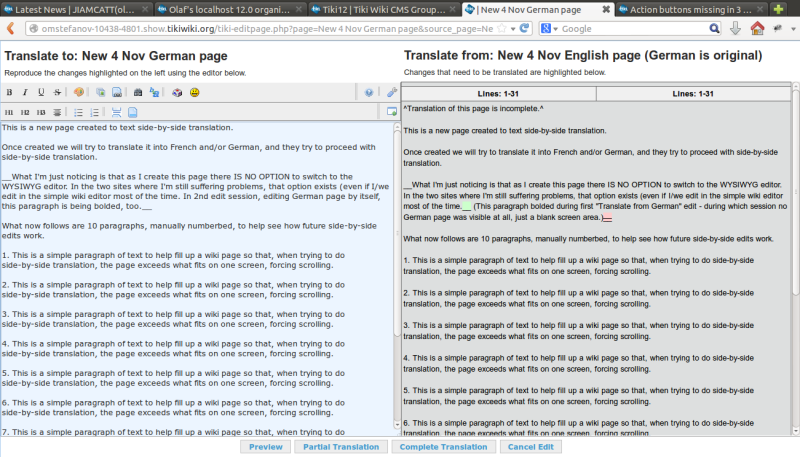Click the insert picture icon
The image size is (800, 457).
(101, 92)
